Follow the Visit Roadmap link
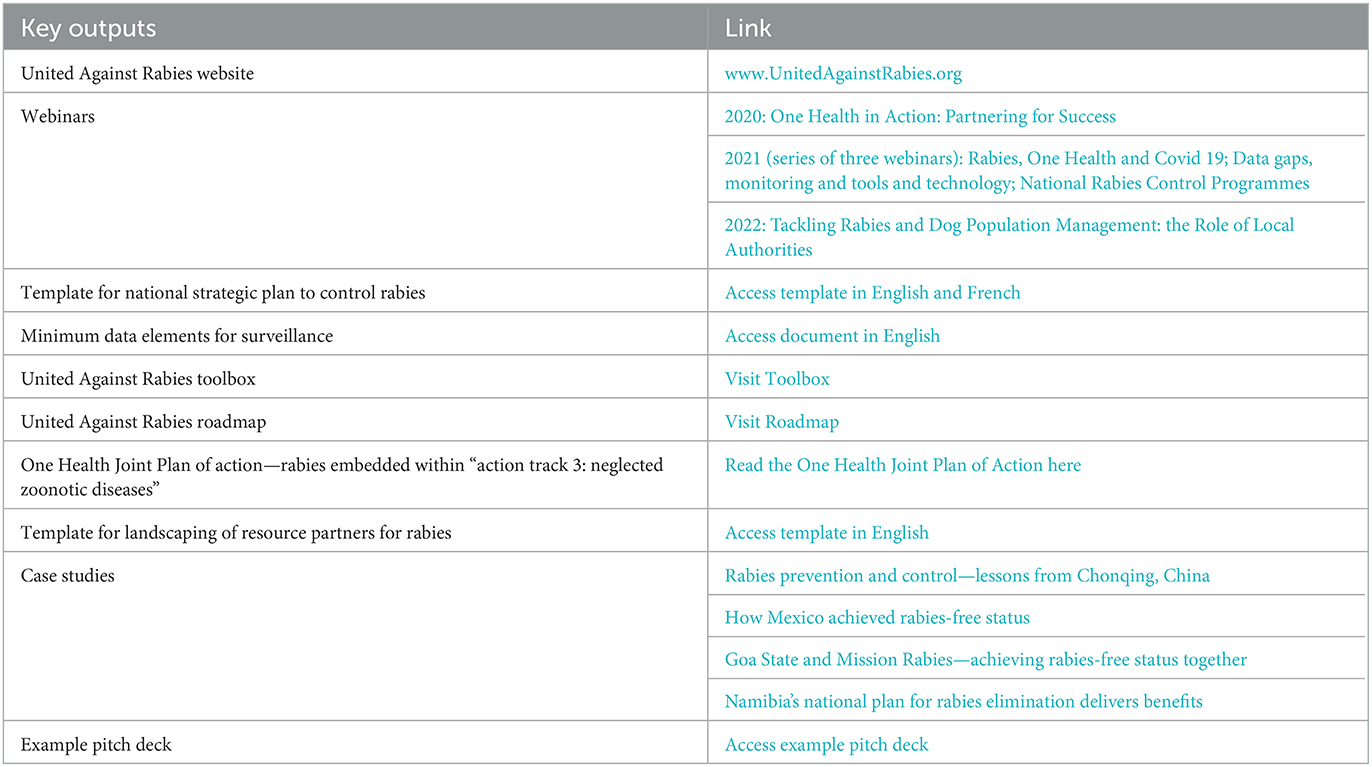The width and height of the screenshot is (1372, 767). point(782,422)
